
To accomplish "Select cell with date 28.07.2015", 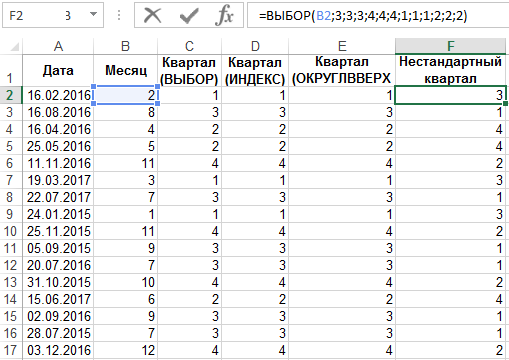I will click(58, 333).
